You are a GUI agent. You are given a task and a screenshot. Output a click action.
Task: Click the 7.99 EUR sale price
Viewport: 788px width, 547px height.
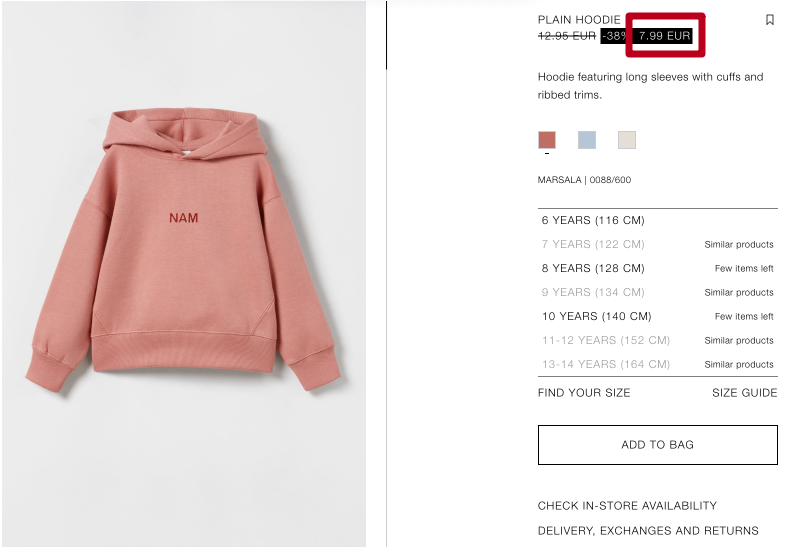pos(664,36)
